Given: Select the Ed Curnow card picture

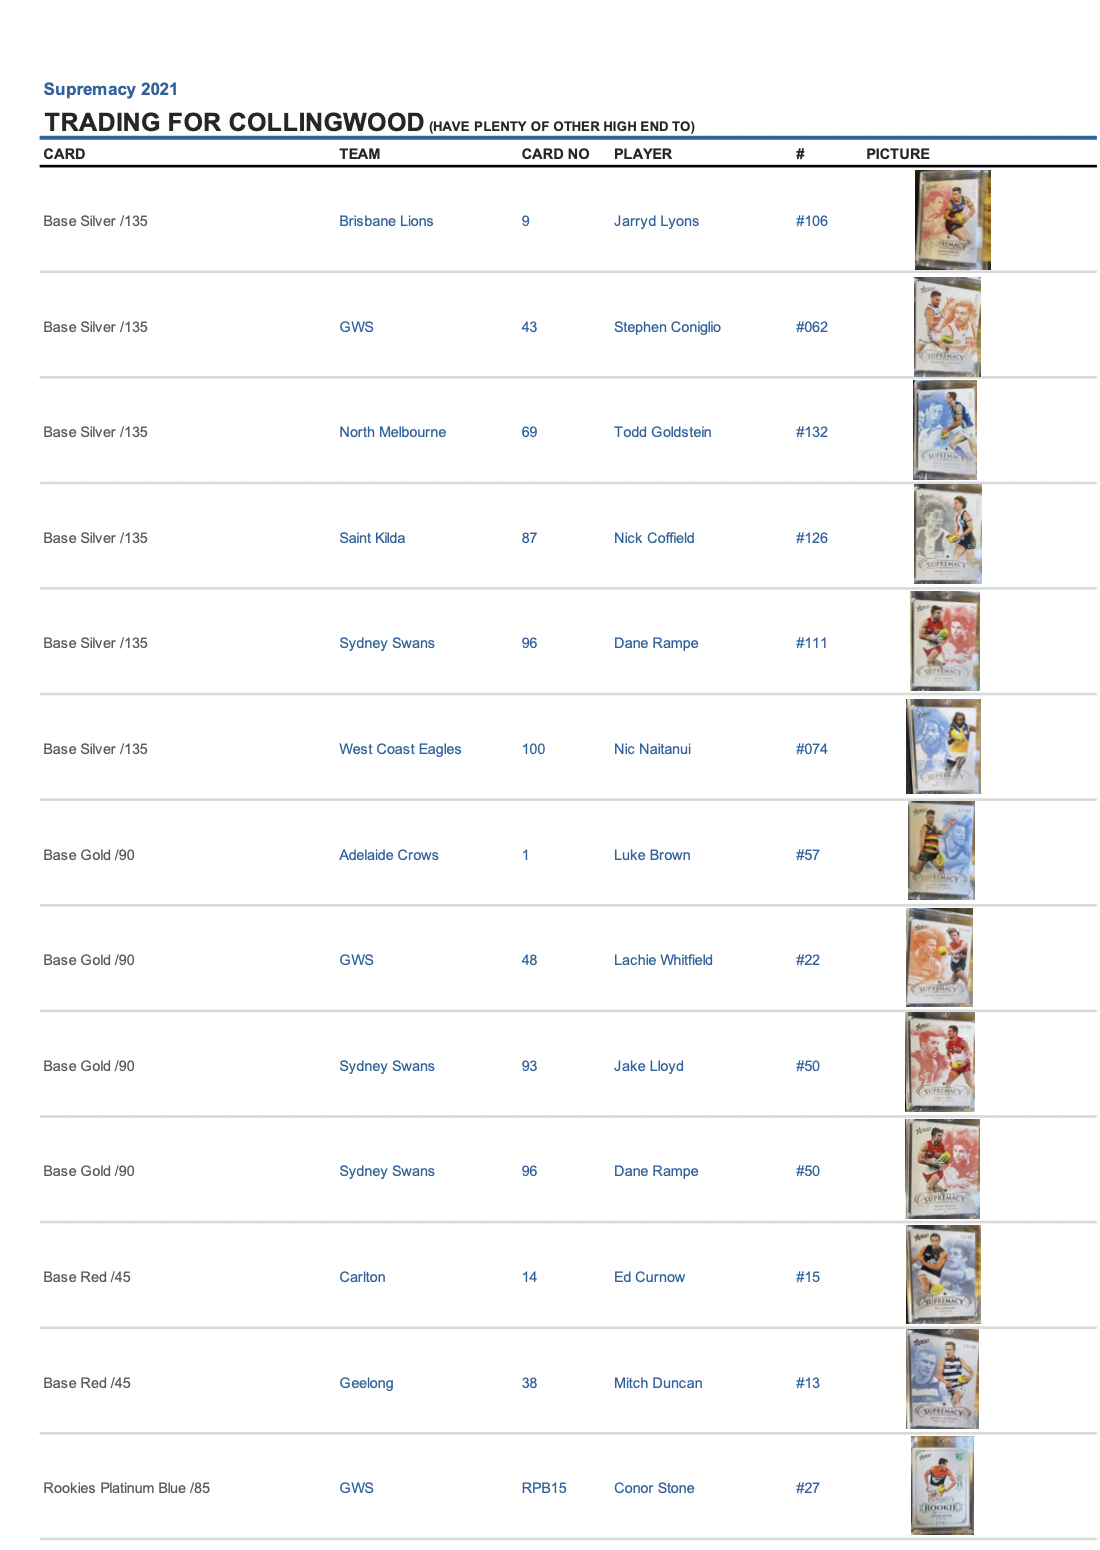Looking at the screenshot, I should coord(943,1275).
